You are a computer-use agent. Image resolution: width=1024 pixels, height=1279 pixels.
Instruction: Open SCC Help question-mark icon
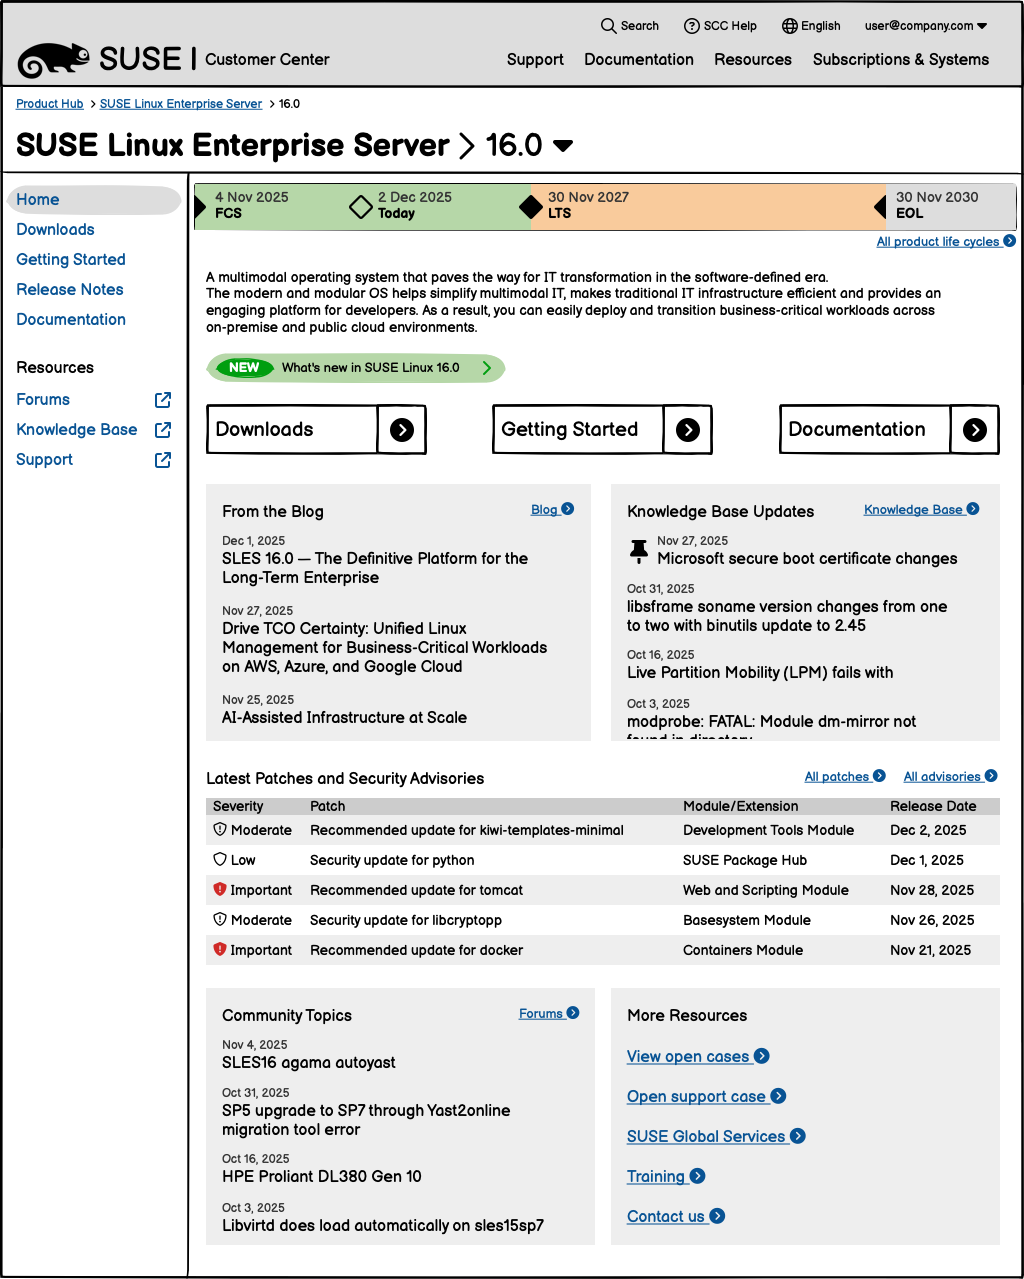pos(691,26)
